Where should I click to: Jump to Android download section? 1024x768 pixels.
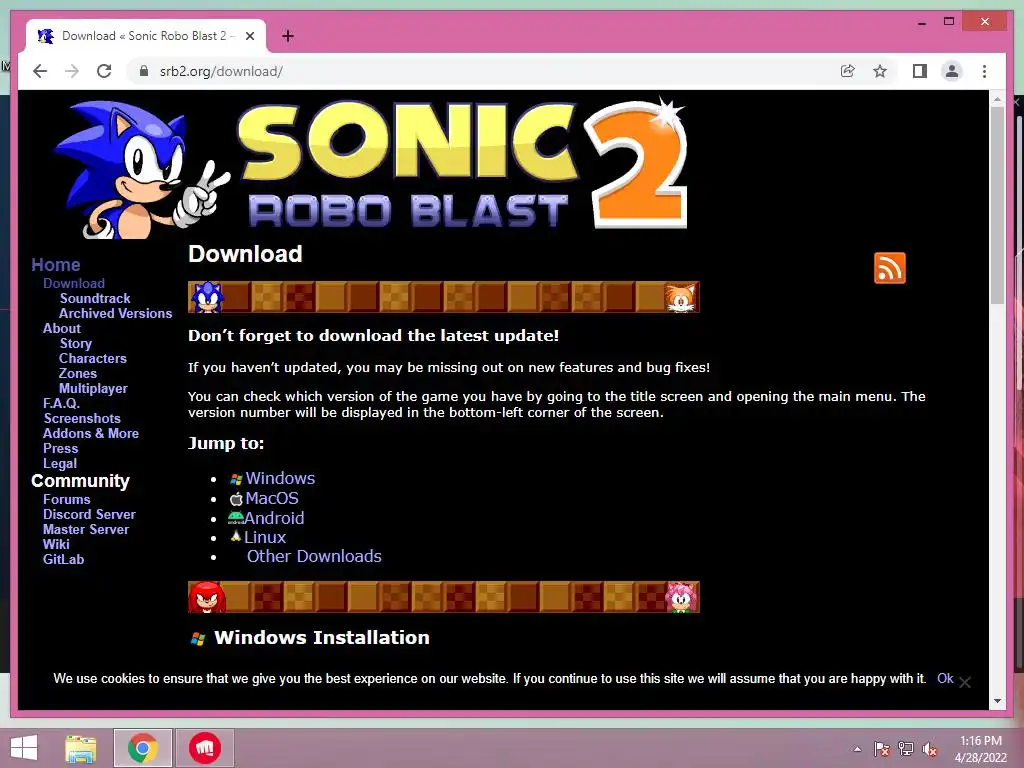pos(274,518)
